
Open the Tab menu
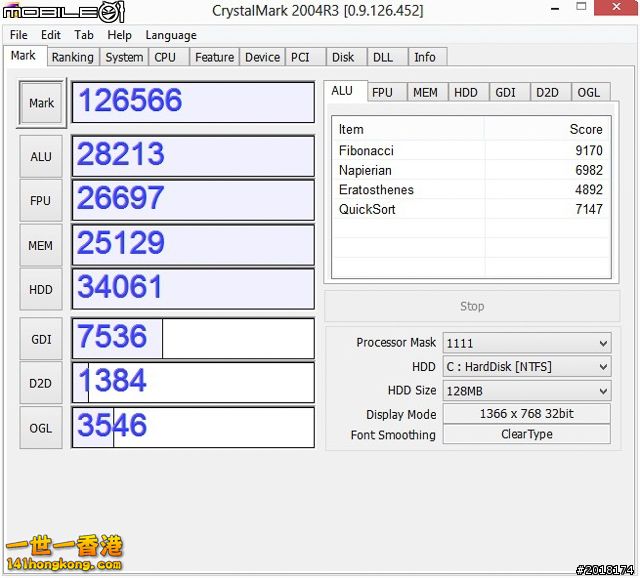(x=84, y=35)
